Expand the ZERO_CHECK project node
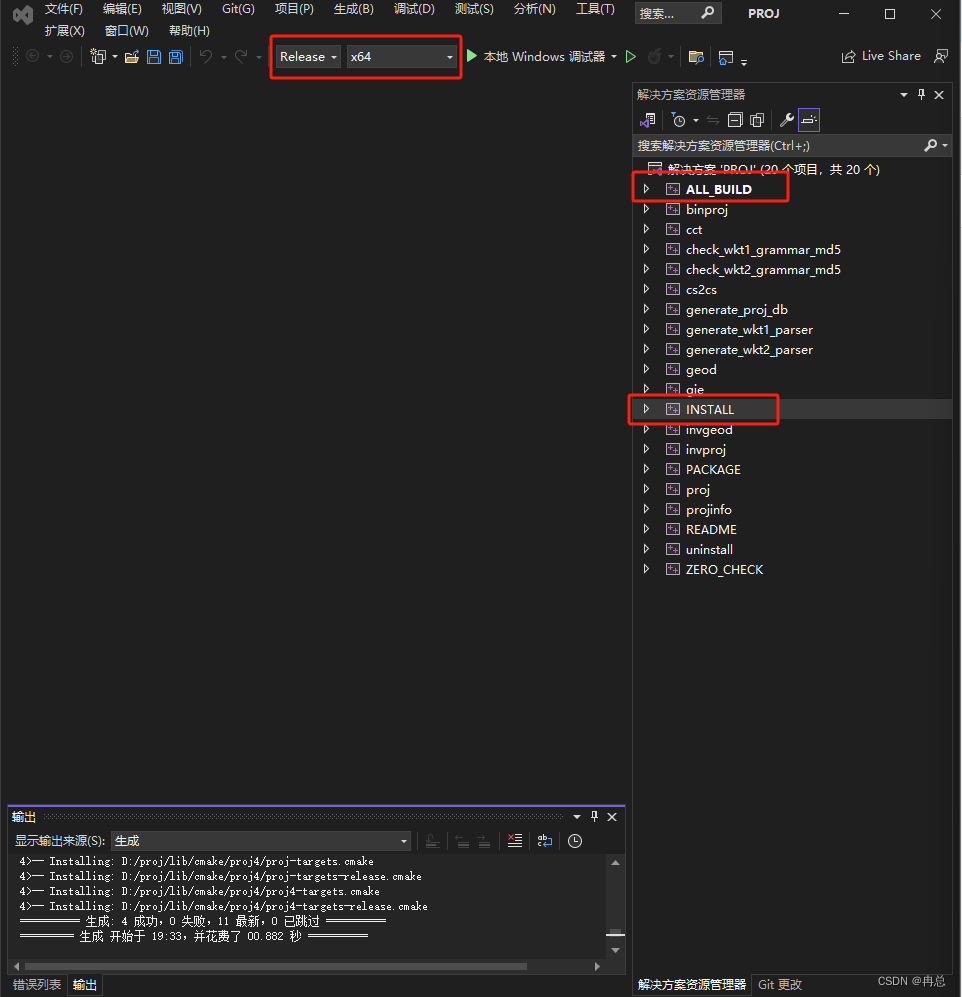Screen dimensions: 962x997 point(647,569)
